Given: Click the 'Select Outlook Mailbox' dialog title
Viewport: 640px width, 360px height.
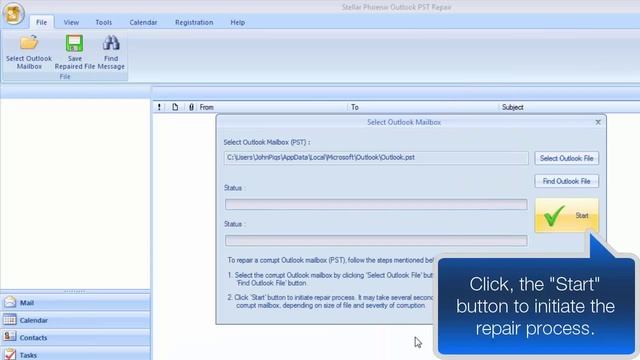Looking at the screenshot, I should coord(404,122).
